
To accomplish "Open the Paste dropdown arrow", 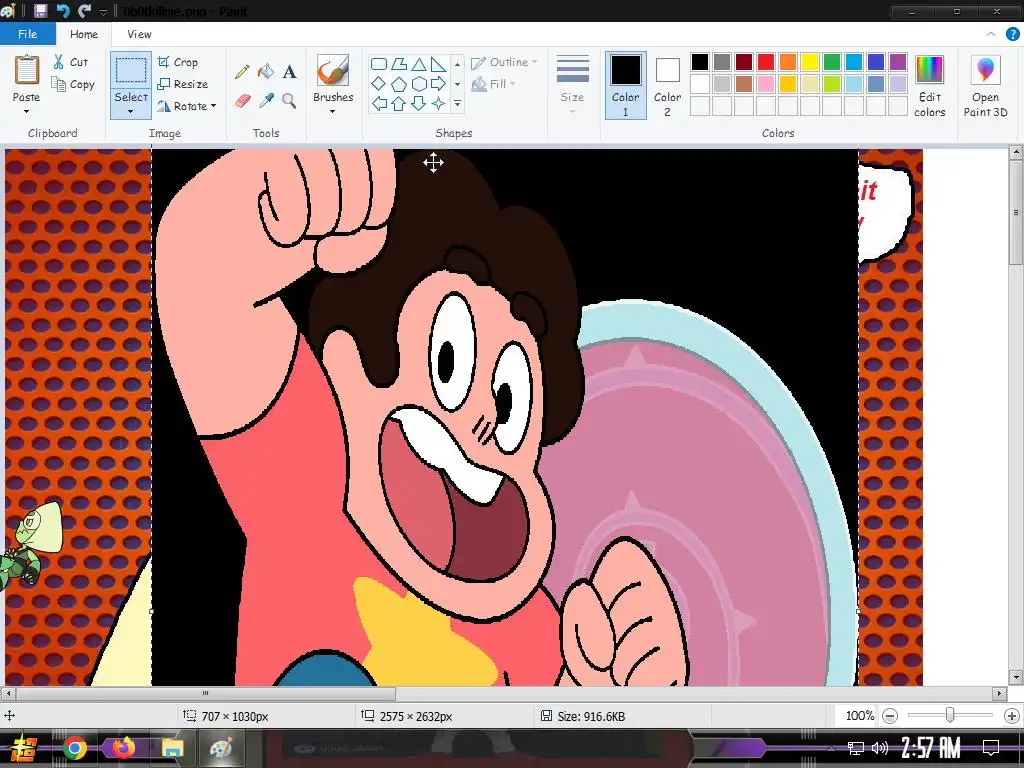I will coord(27,111).
